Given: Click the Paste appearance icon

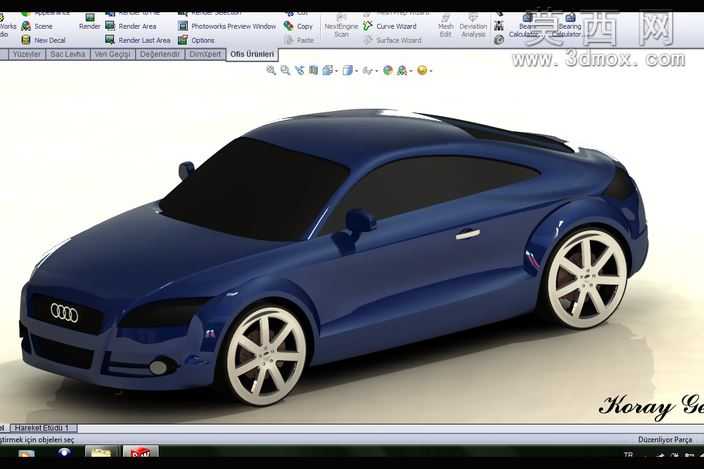Looking at the screenshot, I should tap(288, 40).
